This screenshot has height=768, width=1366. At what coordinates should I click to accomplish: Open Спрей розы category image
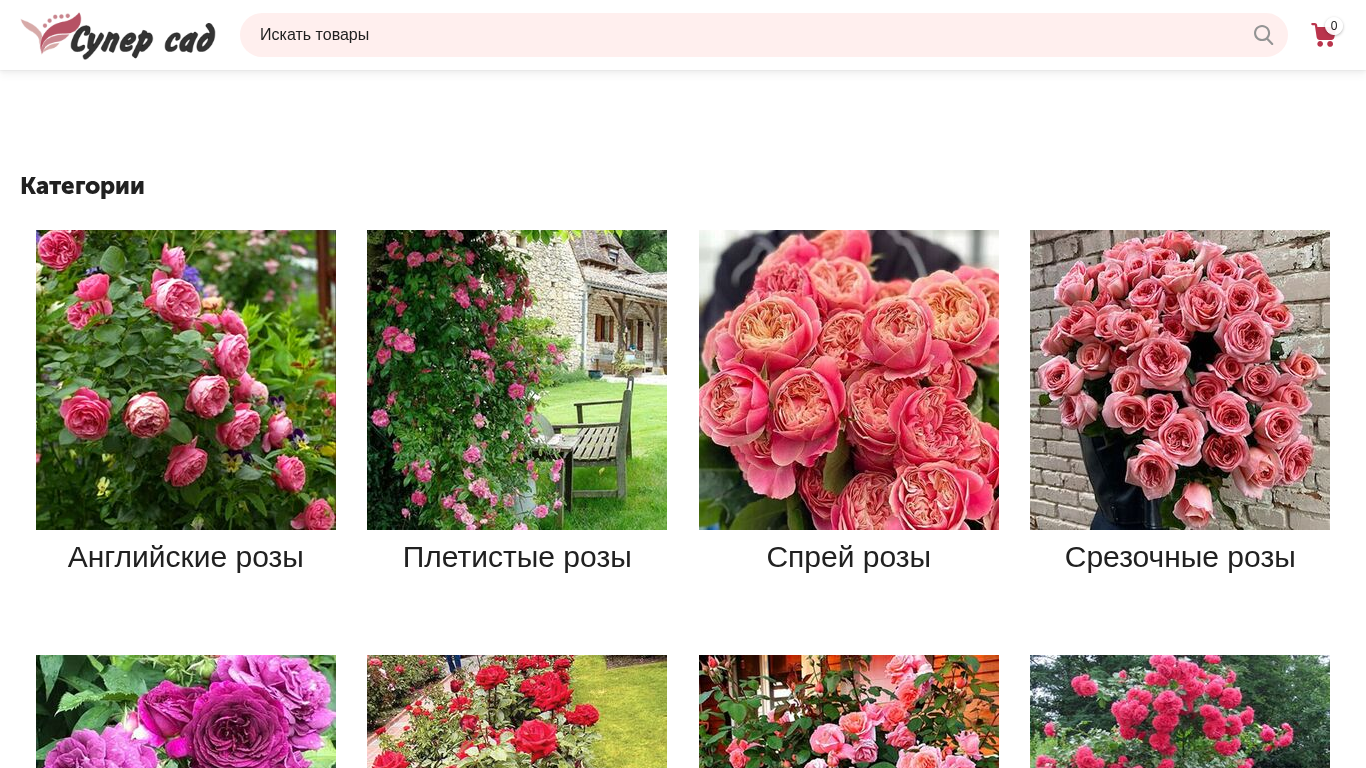click(848, 380)
